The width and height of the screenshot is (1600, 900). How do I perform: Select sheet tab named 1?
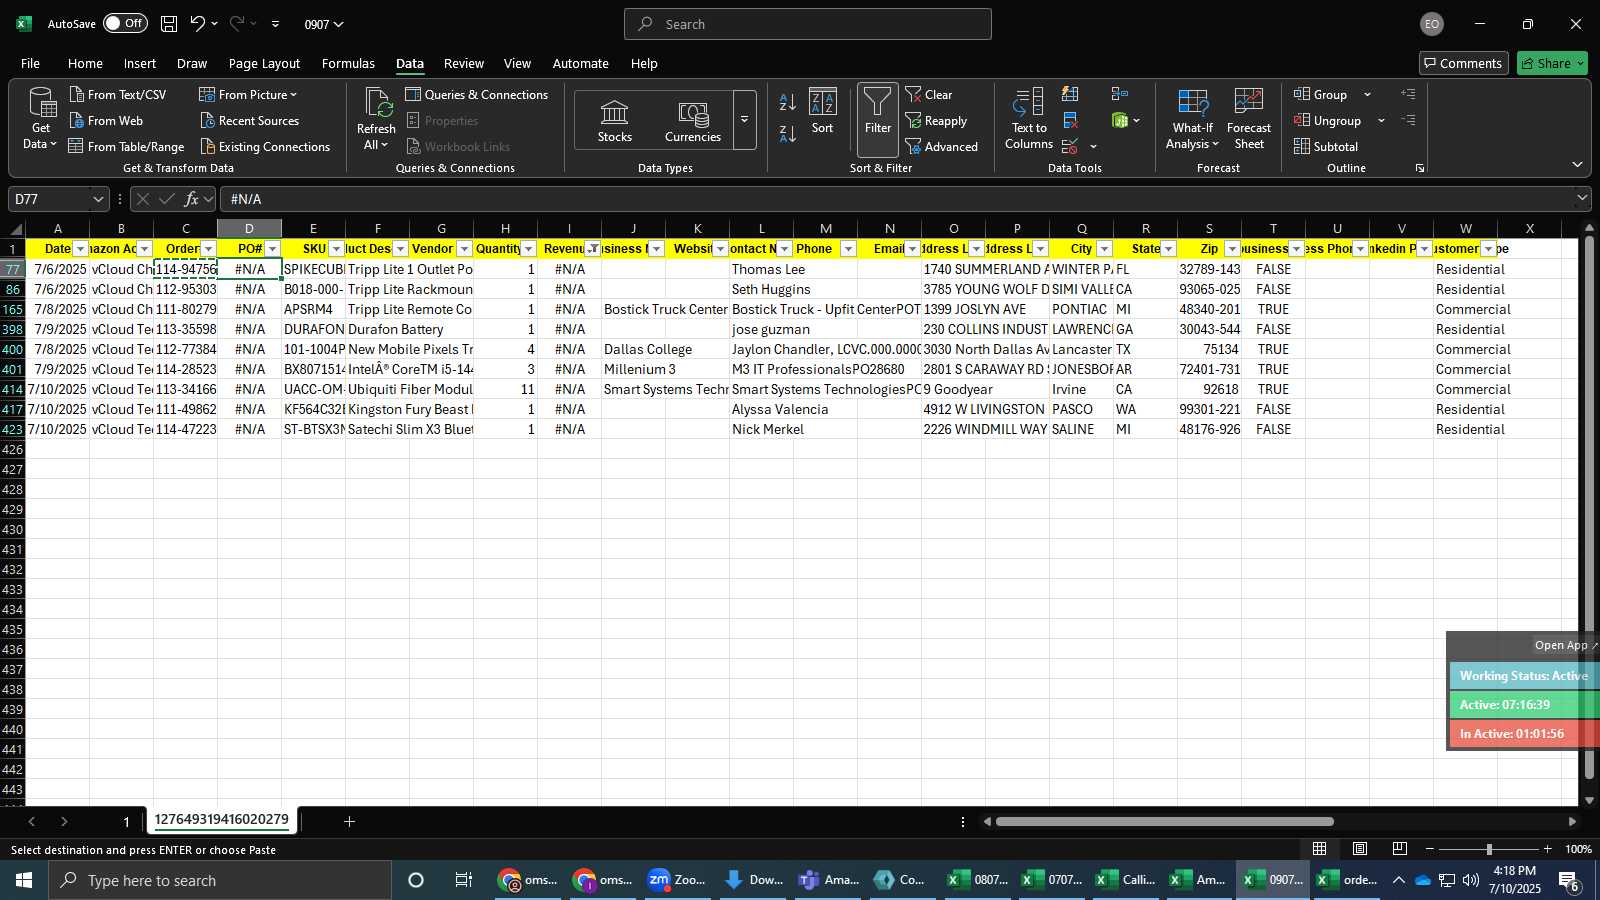click(126, 822)
